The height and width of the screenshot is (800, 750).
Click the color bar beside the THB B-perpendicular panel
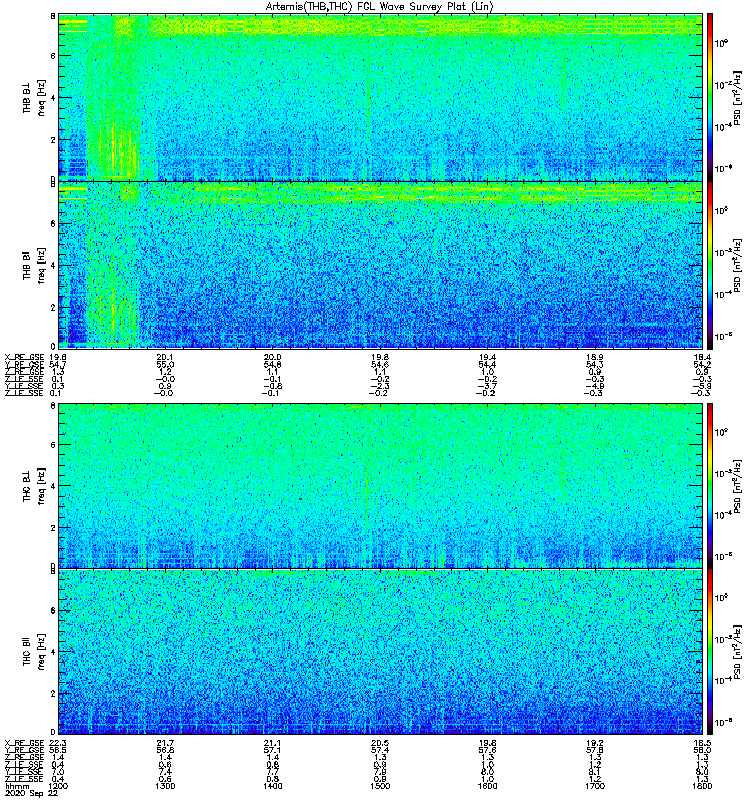click(709, 97)
